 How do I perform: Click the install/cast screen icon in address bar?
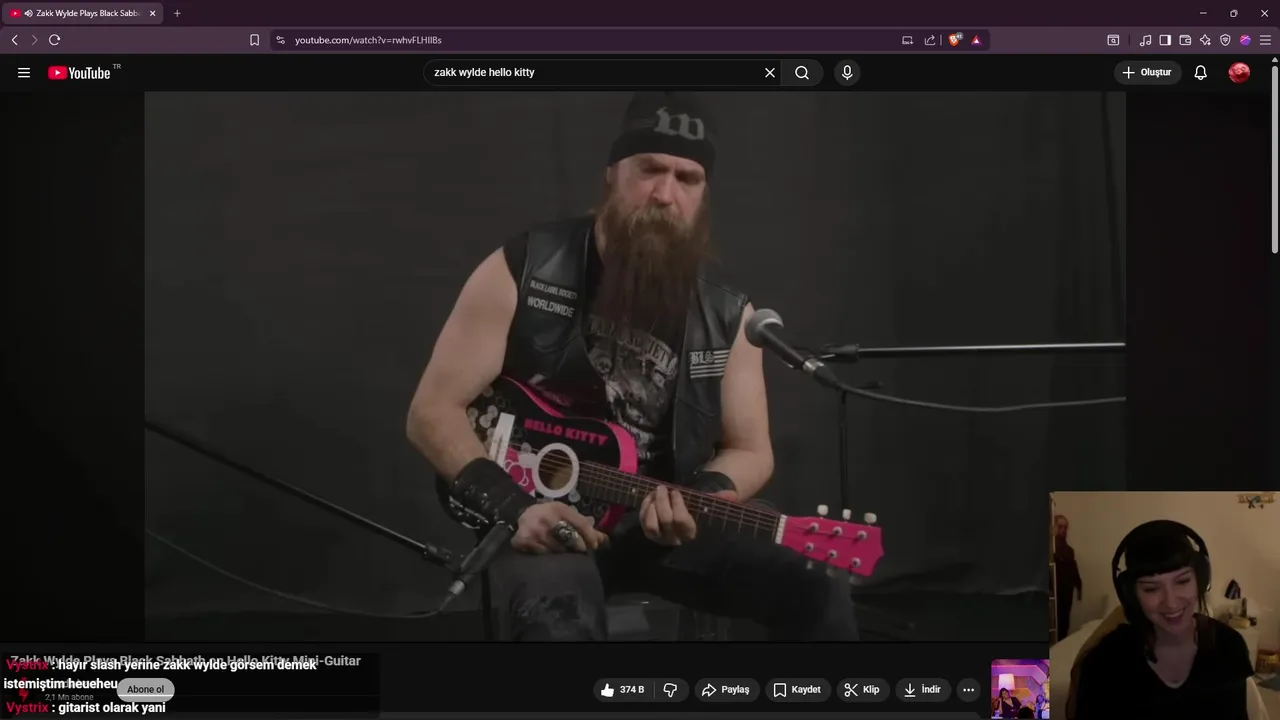tap(907, 40)
